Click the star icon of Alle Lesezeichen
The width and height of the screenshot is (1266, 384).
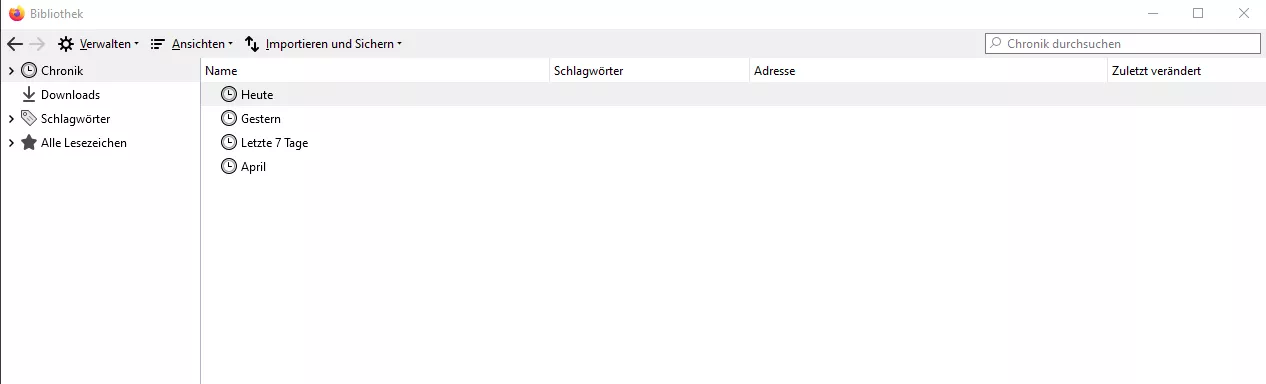point(29,143)
